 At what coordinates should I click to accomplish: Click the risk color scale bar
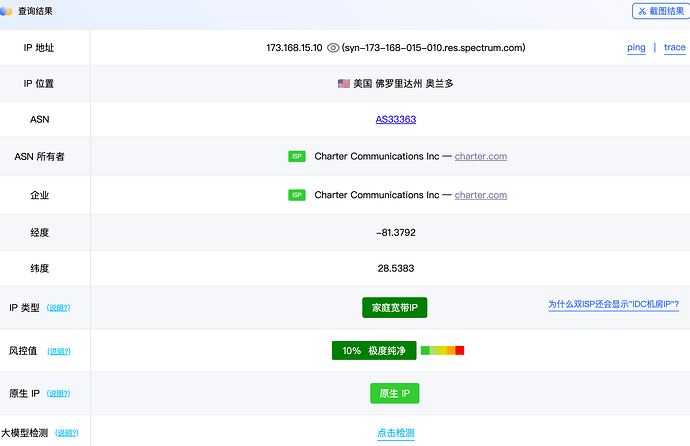pos(442,351)
